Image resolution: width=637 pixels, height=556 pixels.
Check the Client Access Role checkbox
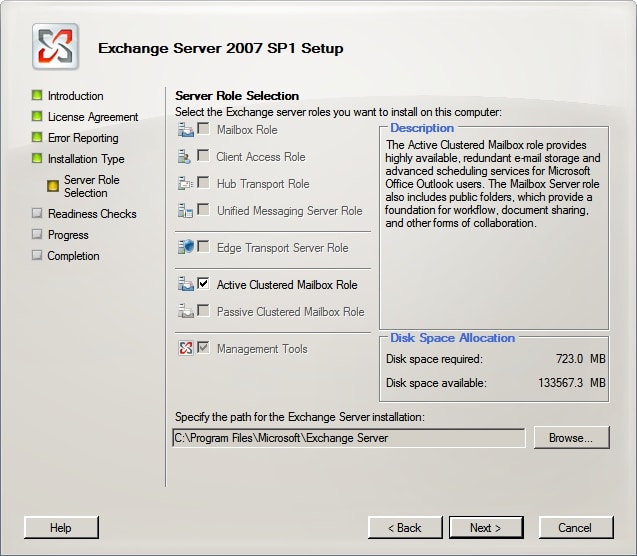click(x=203, y=156)
